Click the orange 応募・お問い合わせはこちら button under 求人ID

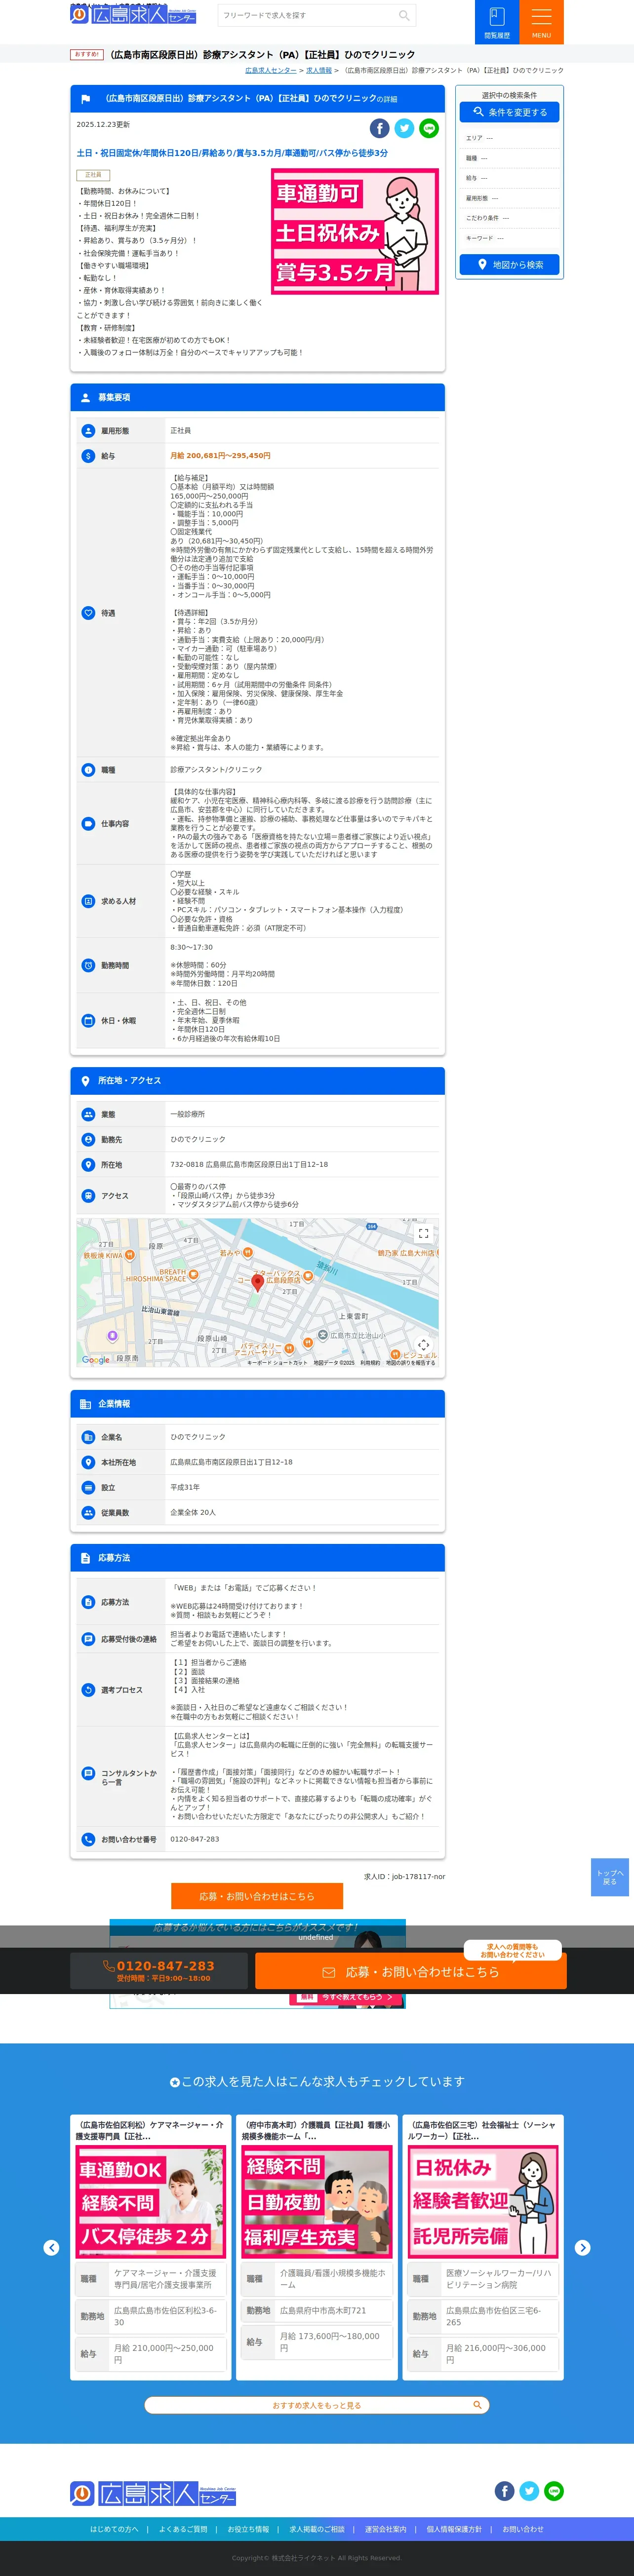pyautogui.click(x=257, y=1896)
